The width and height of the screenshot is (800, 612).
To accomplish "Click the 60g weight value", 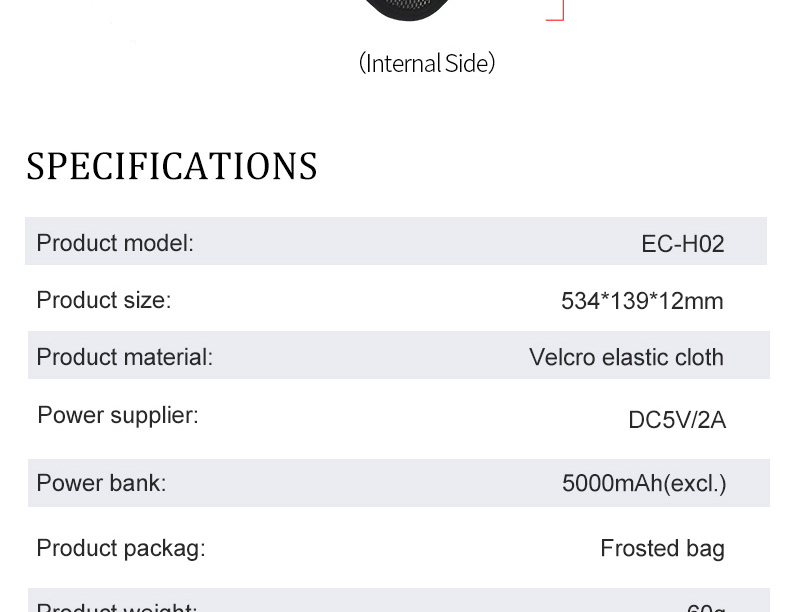I will [x=706, y=607].
